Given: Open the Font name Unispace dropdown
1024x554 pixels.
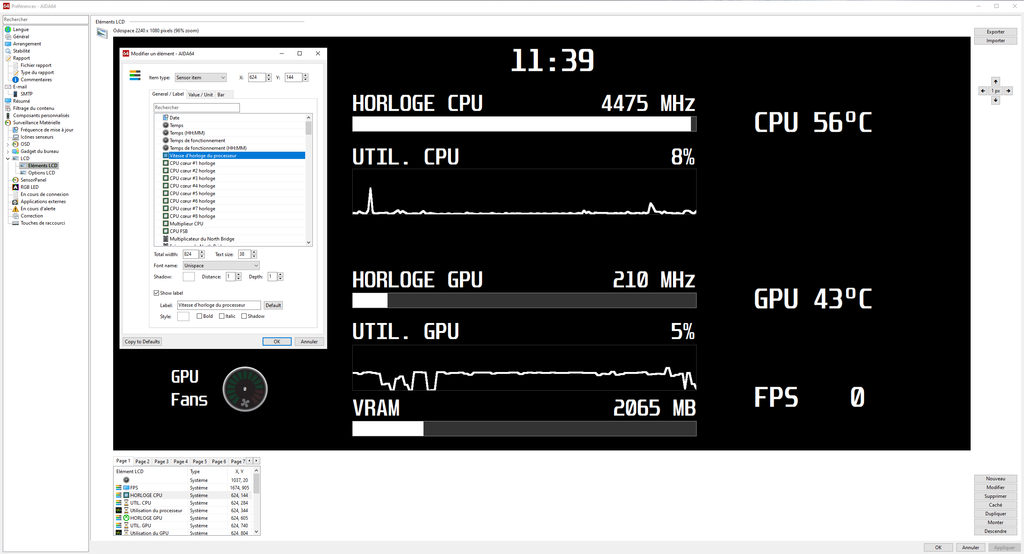Looking at the screenshot, I should (x=221, y=266).
